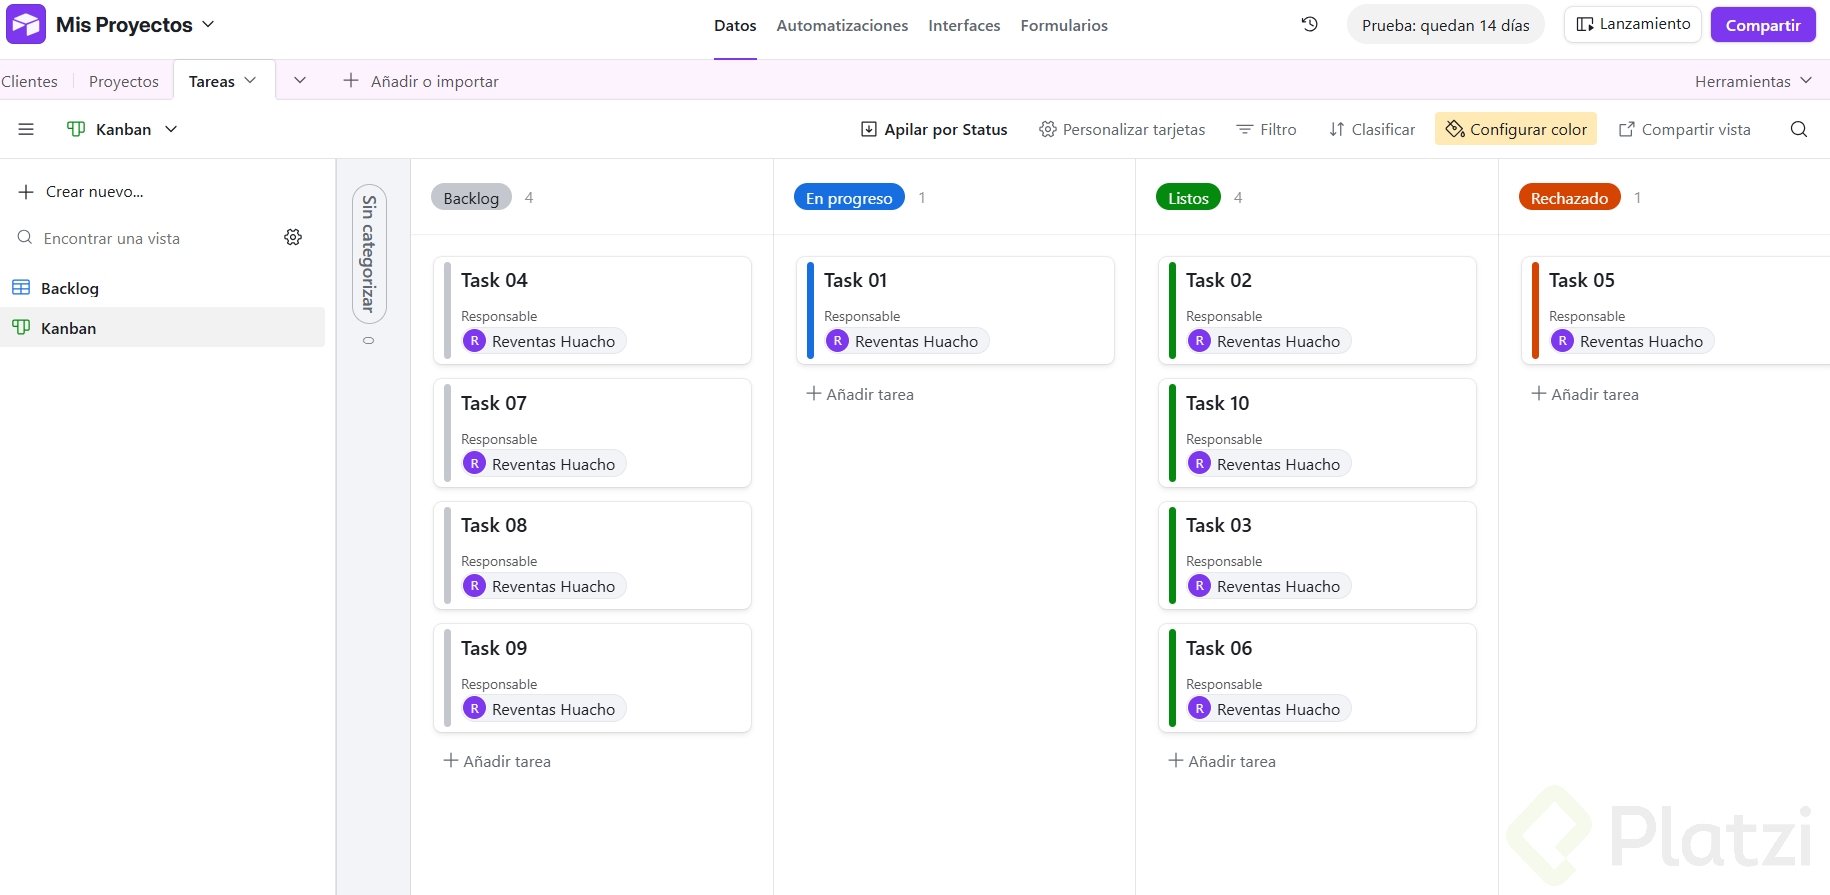
Task: Click the purple Compartir button
Action: (1762, 25)
